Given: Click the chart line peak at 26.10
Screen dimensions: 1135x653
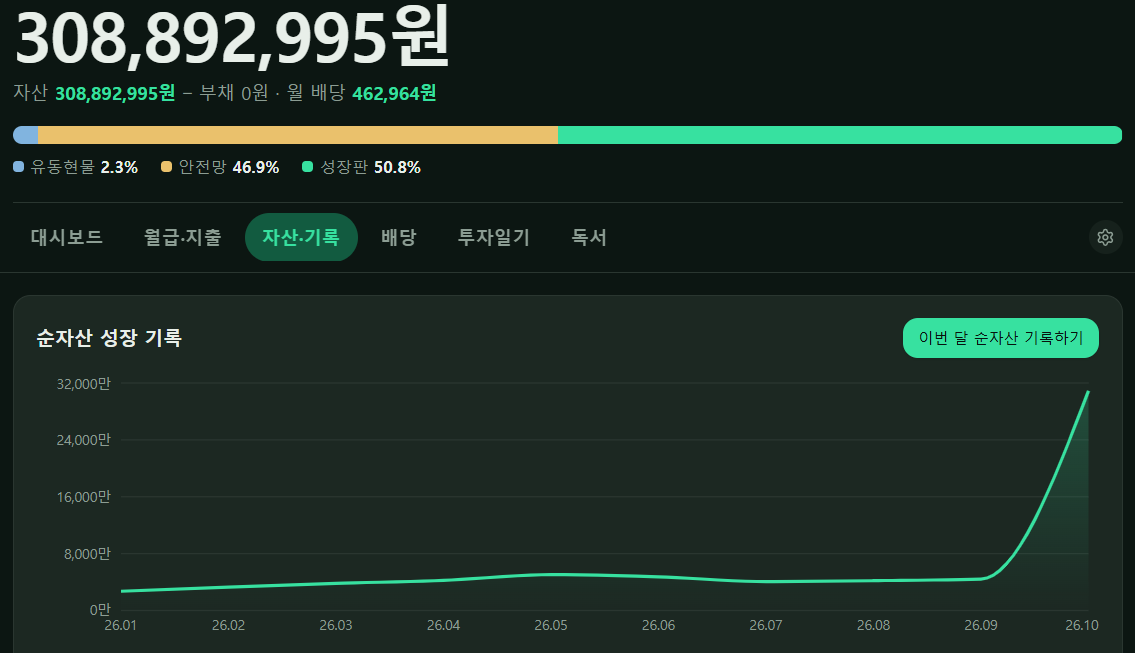Looking at the screenshot, I should (x=1088, y=392).
